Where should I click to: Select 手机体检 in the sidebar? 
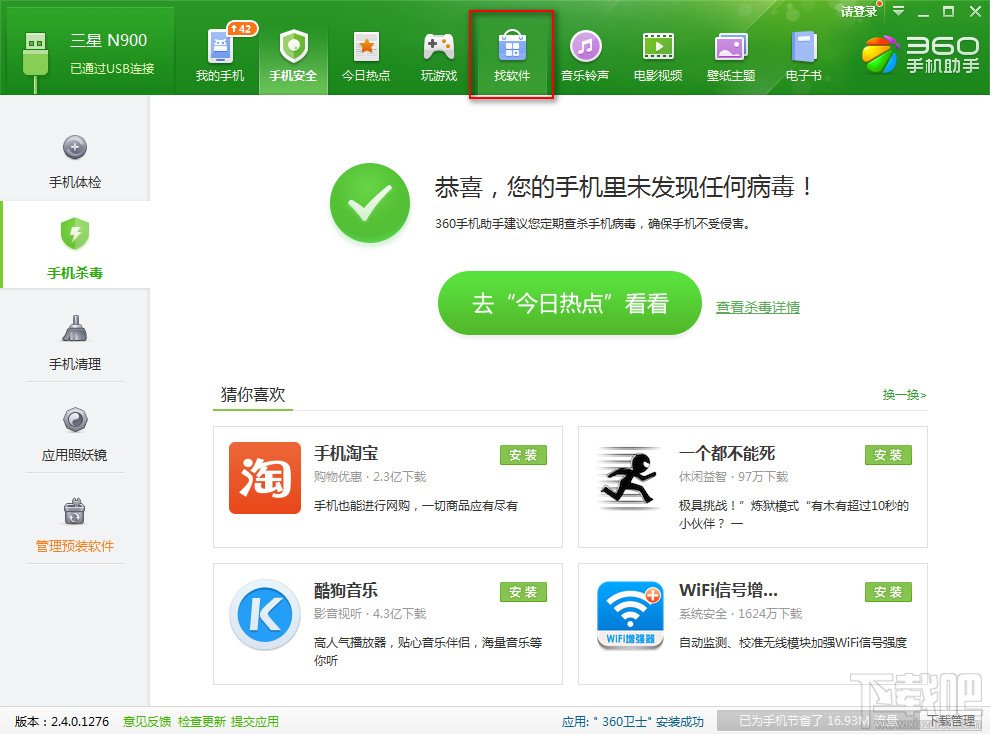coord(75,162)
